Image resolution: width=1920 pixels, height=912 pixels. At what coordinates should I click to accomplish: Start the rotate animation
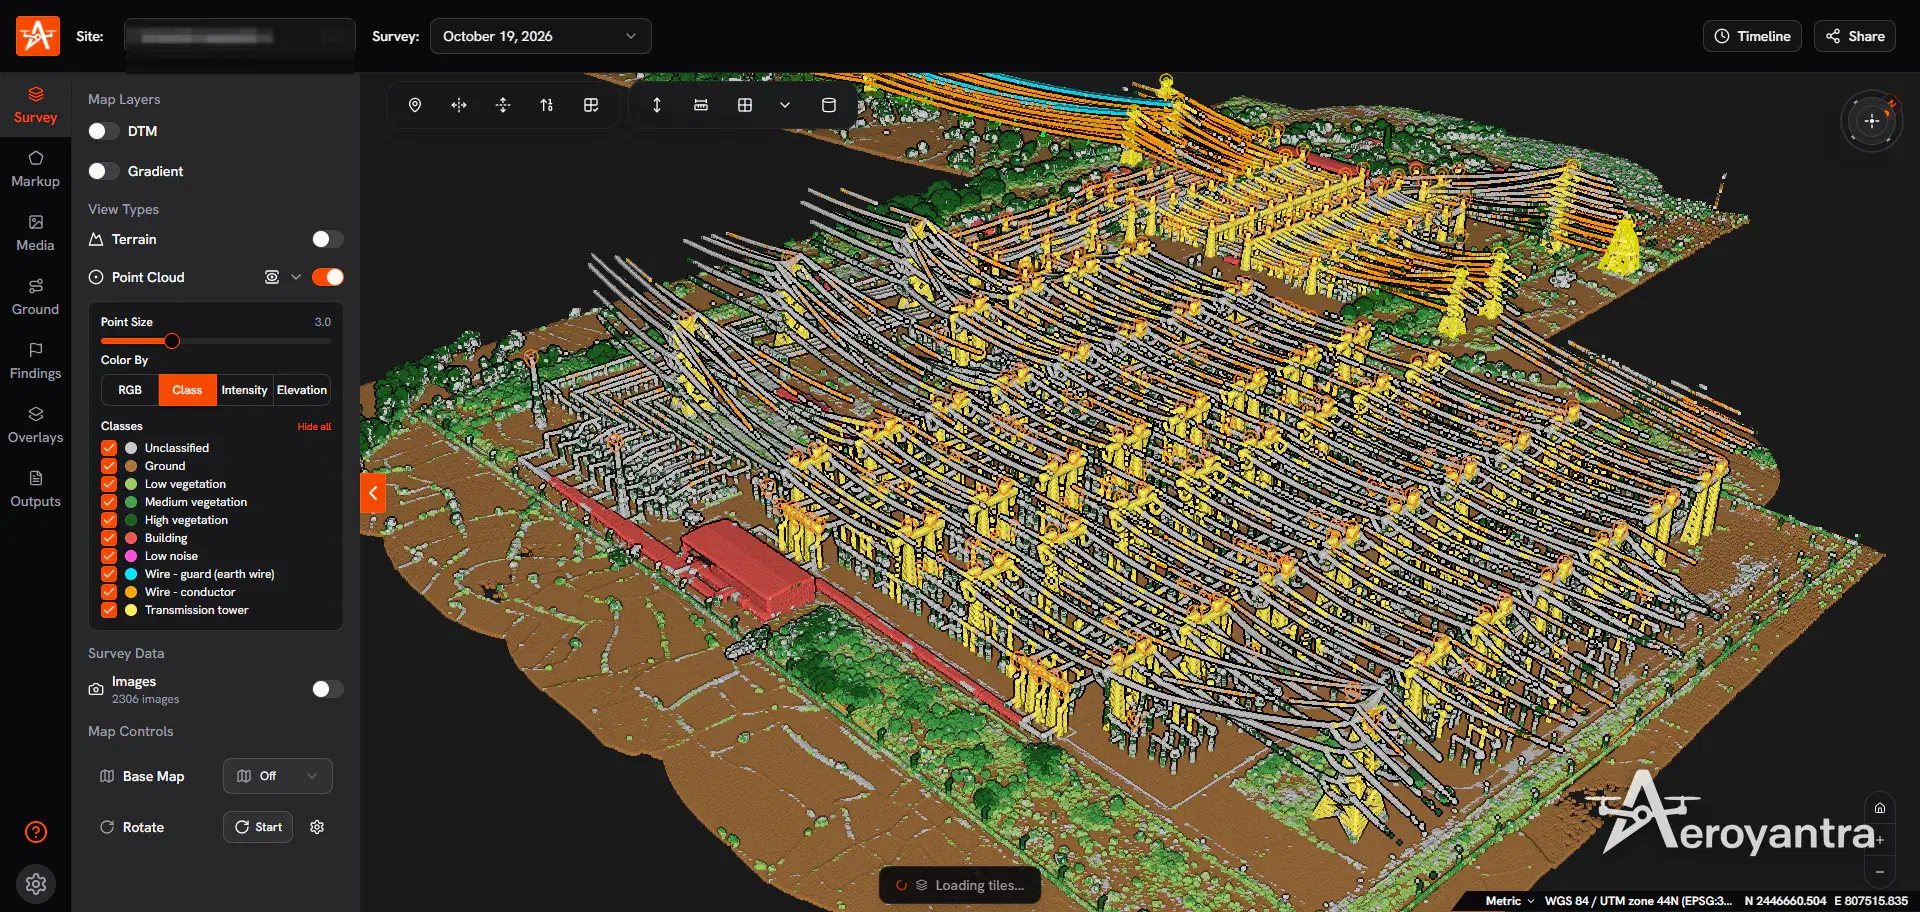coord(258,827)
